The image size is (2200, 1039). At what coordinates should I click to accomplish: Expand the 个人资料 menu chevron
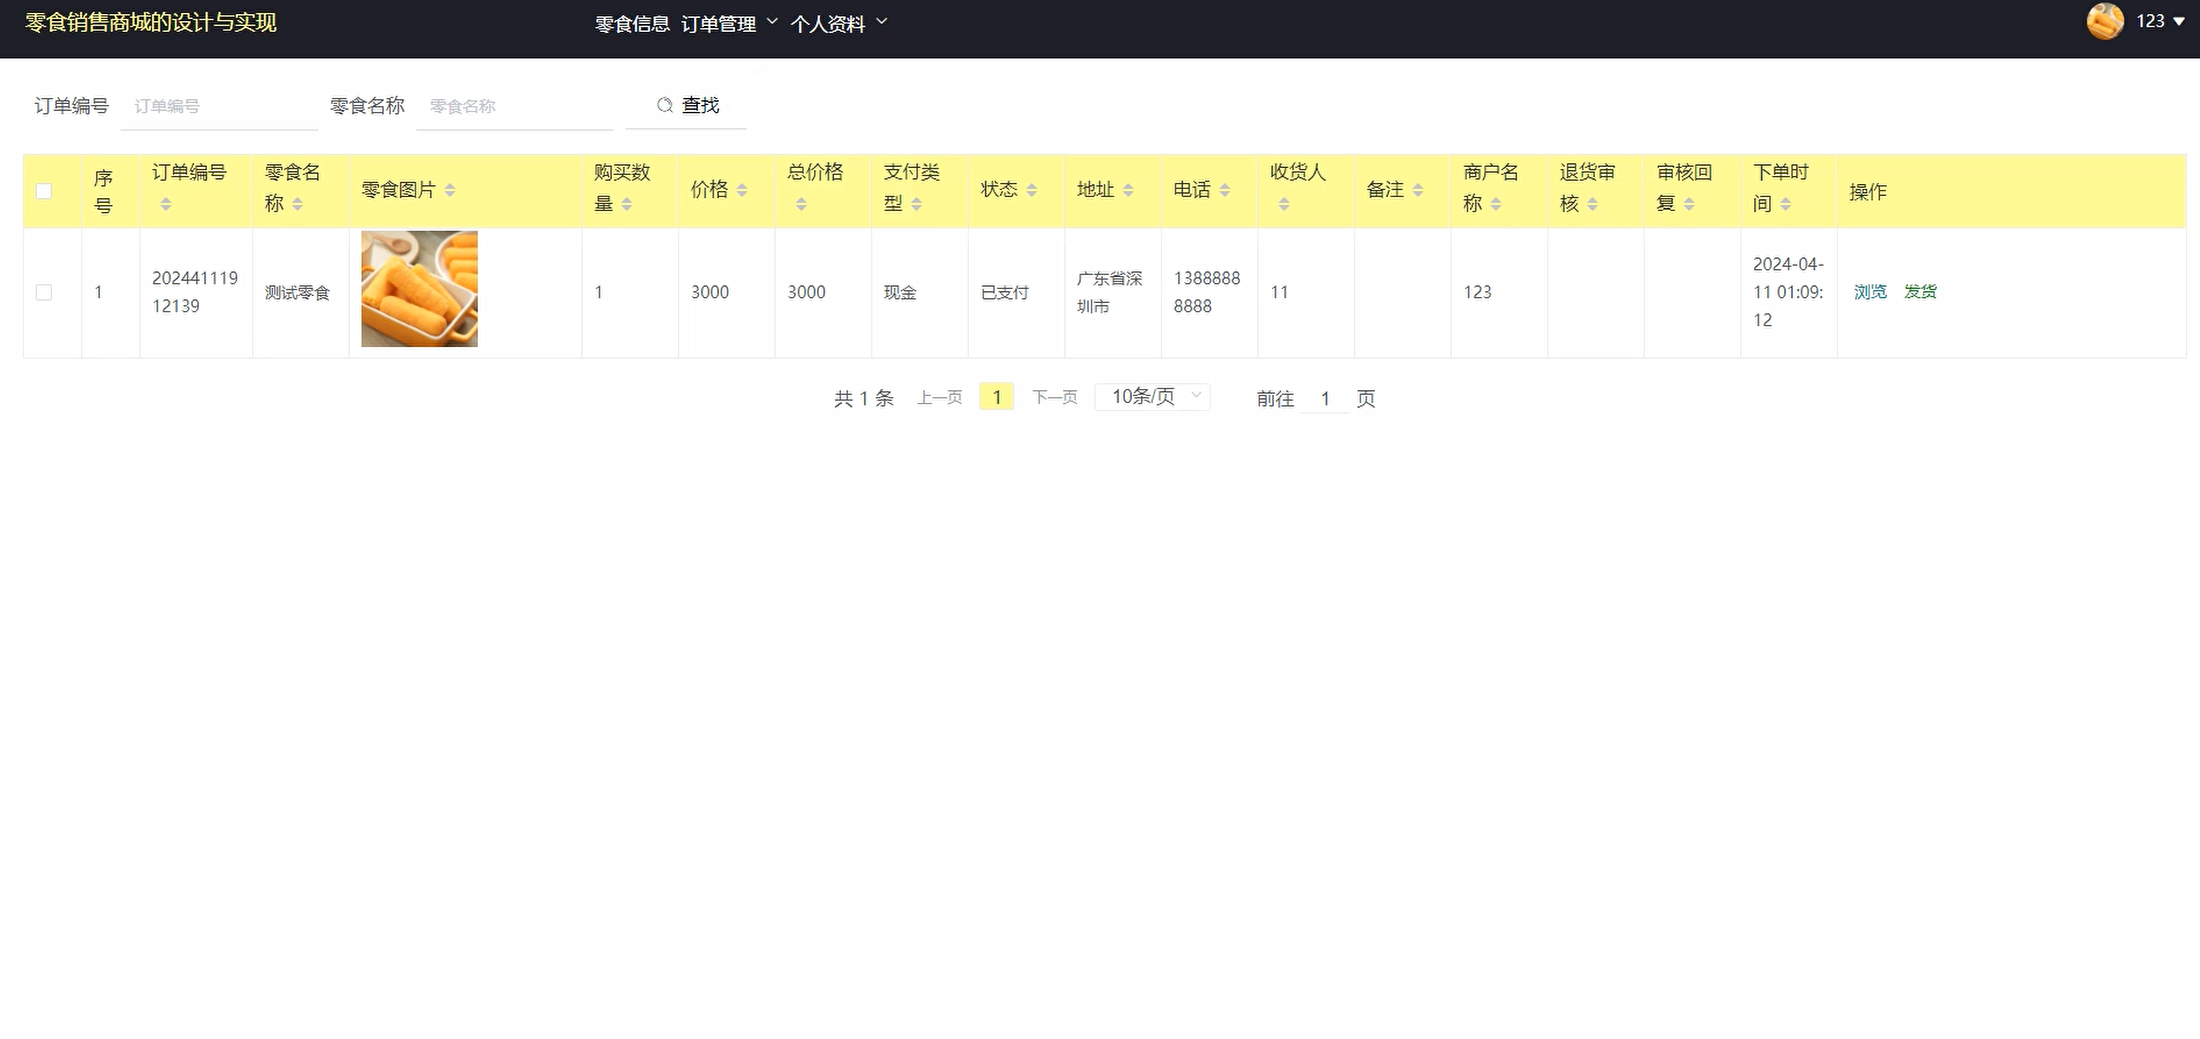pos(882,21)
